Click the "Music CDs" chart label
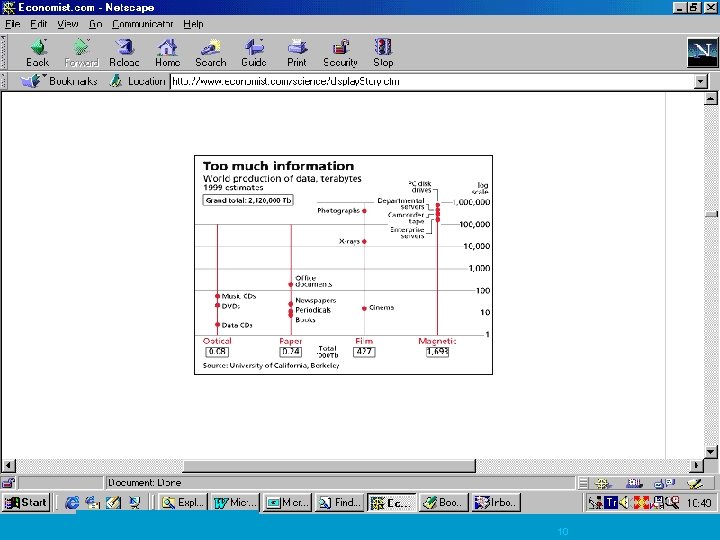The image size is (720, 540). 239,296
